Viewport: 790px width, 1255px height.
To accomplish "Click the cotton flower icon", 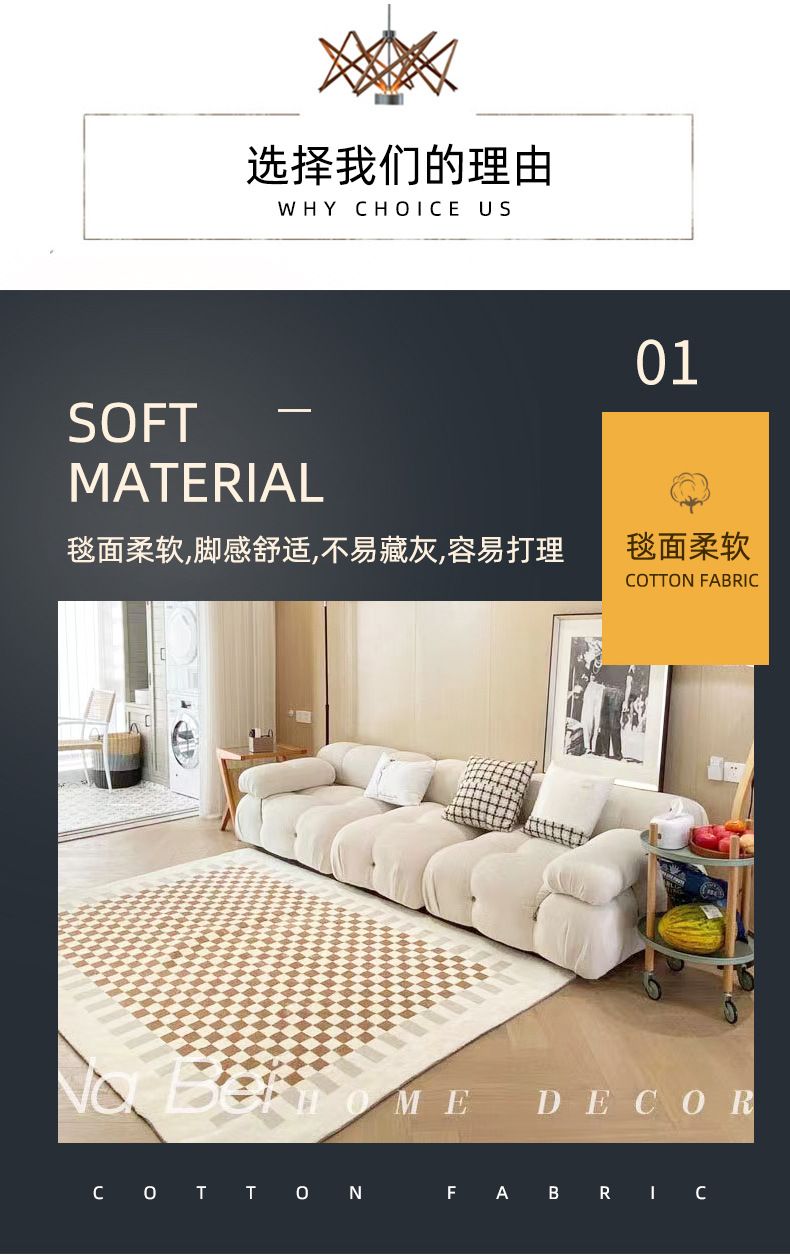I will (689, 494).
